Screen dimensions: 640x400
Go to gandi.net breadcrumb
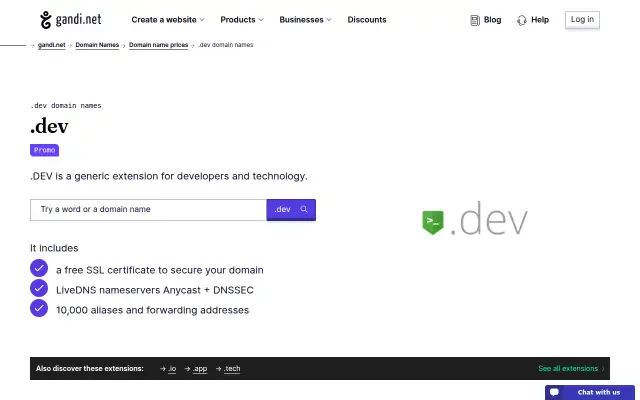click(x=51, y=45)
